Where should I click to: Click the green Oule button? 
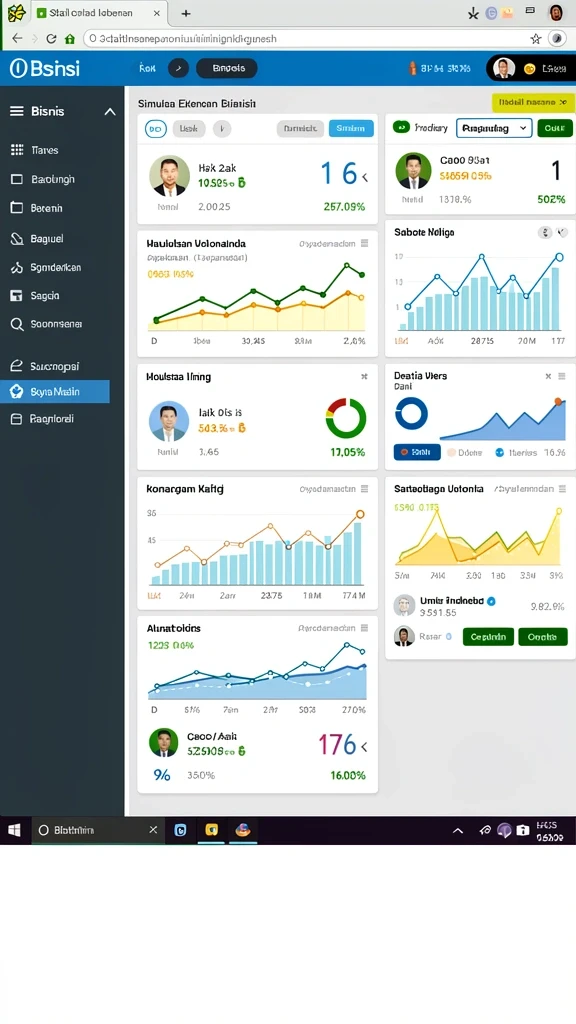(x=554, y=128)
